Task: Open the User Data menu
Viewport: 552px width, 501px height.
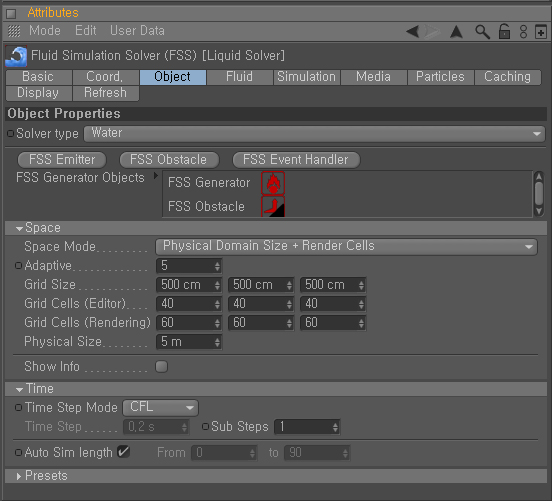Action: coord(137,31)
